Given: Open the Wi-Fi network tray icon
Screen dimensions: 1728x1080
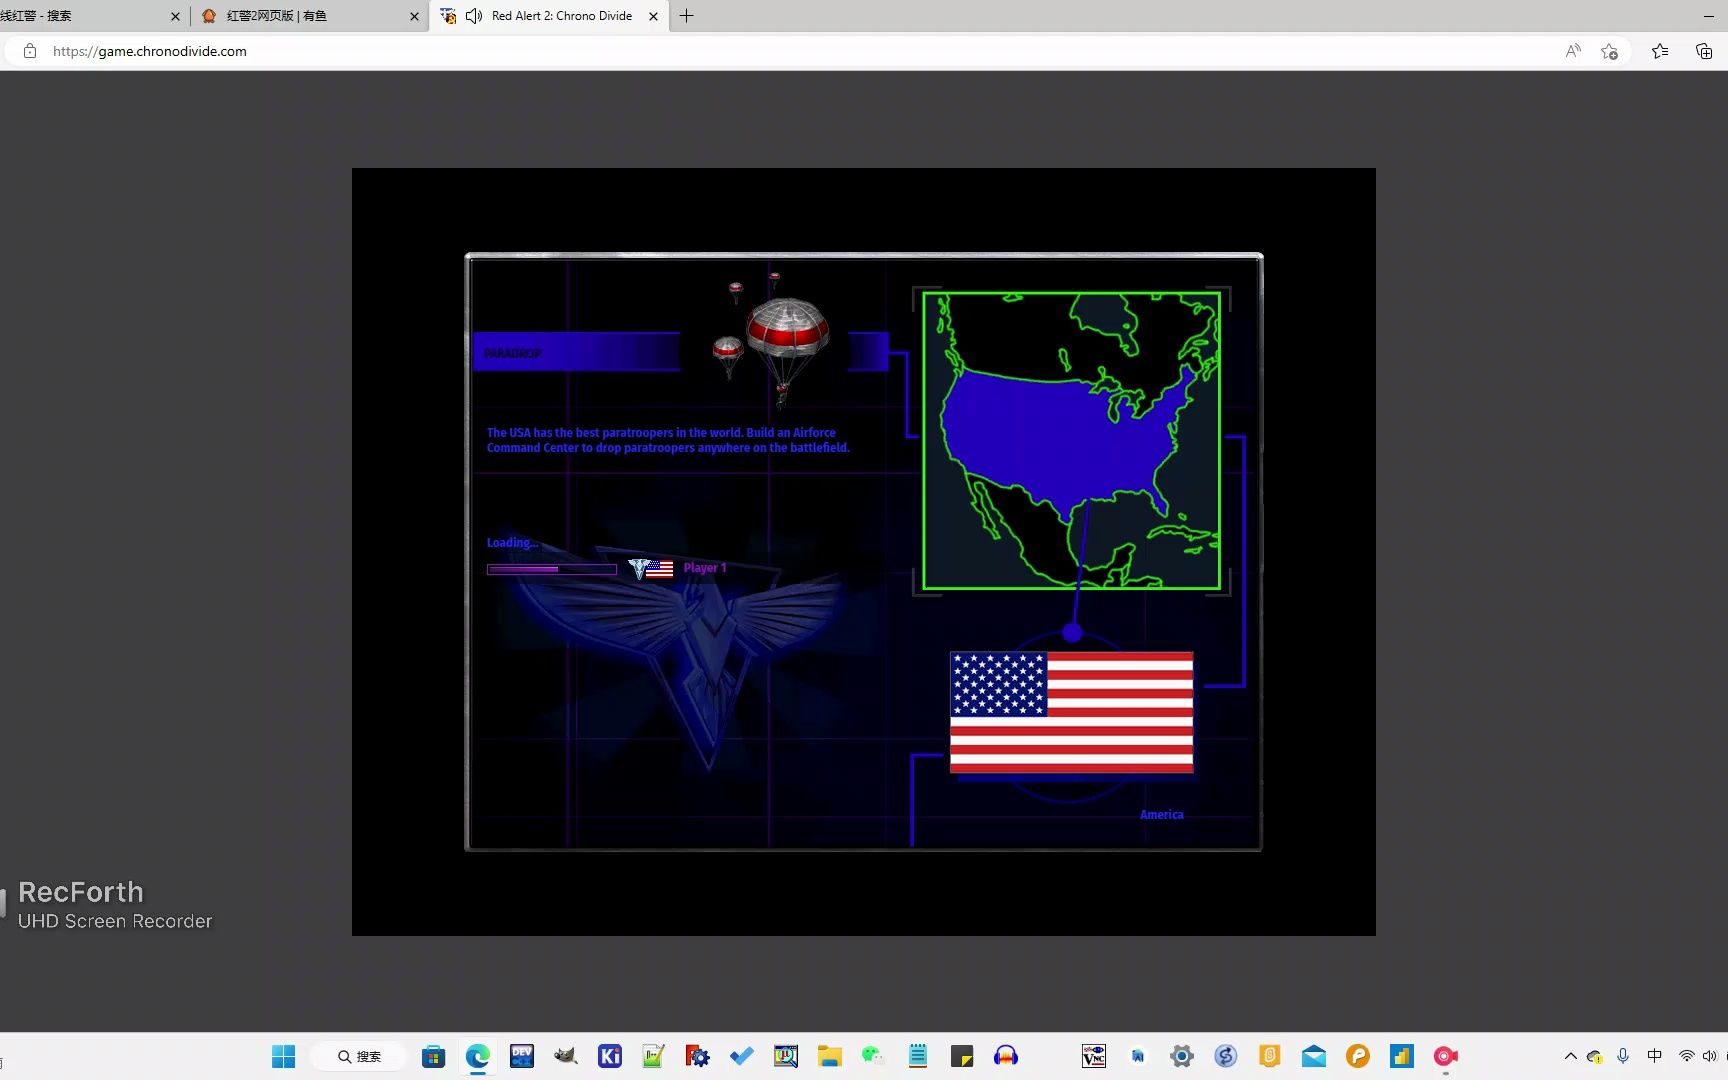Looking at the screenshot, I should click(1687, 1056).
